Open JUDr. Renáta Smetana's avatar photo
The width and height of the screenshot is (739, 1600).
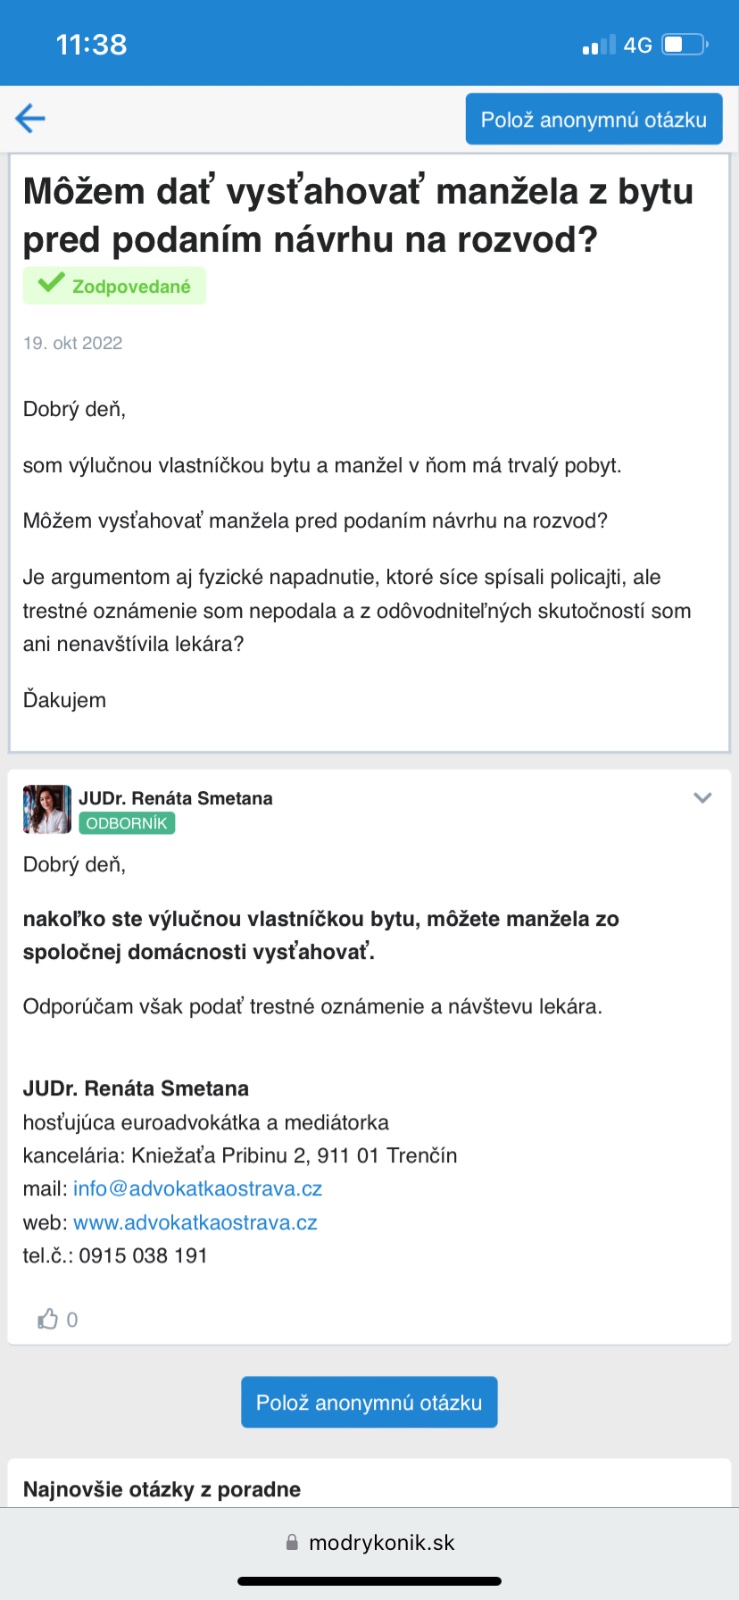[47, 810]
